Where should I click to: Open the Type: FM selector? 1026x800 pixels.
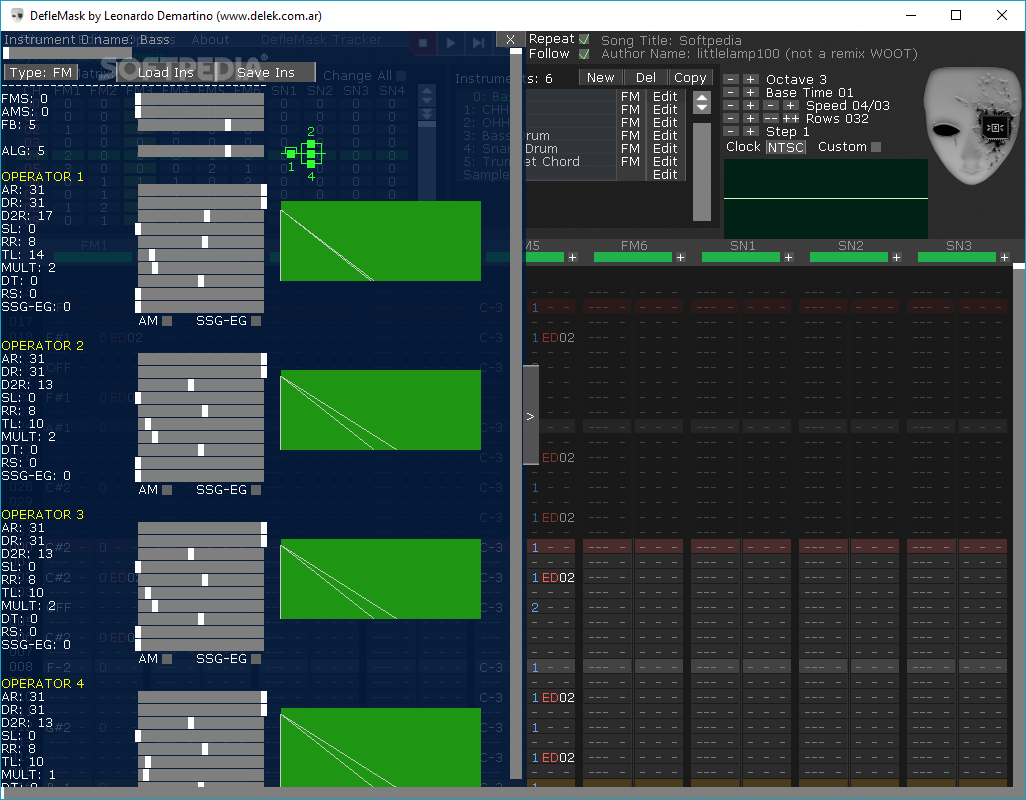[x=41, y=72]
